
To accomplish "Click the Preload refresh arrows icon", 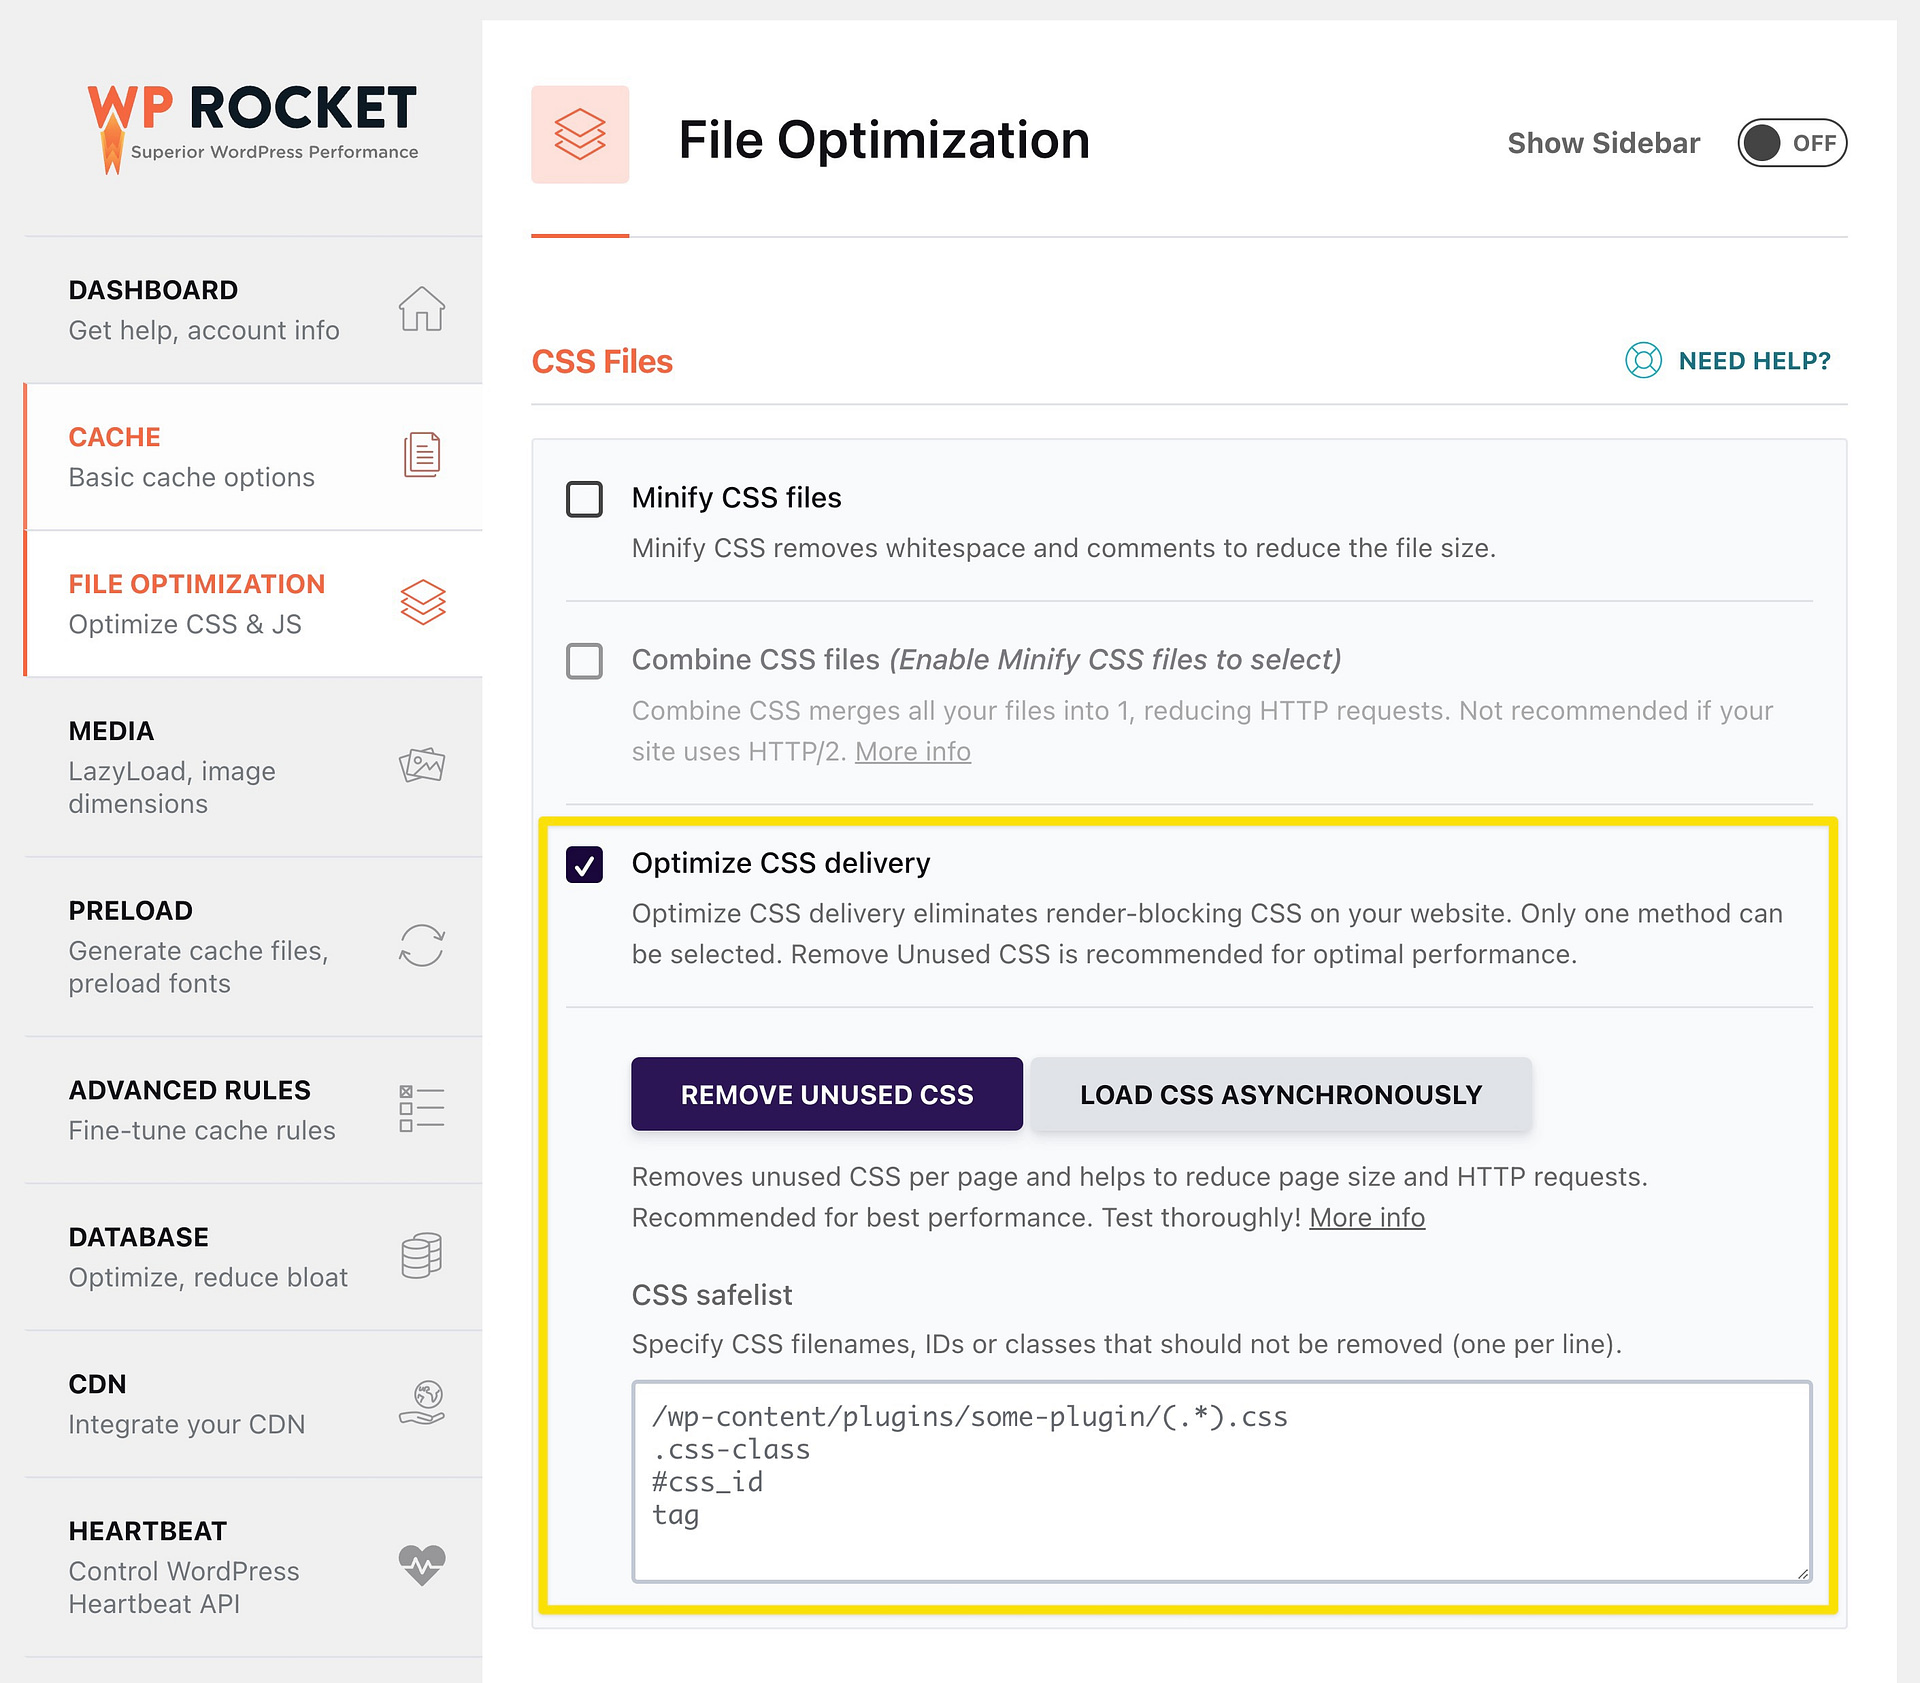I will tap(422, 945).
